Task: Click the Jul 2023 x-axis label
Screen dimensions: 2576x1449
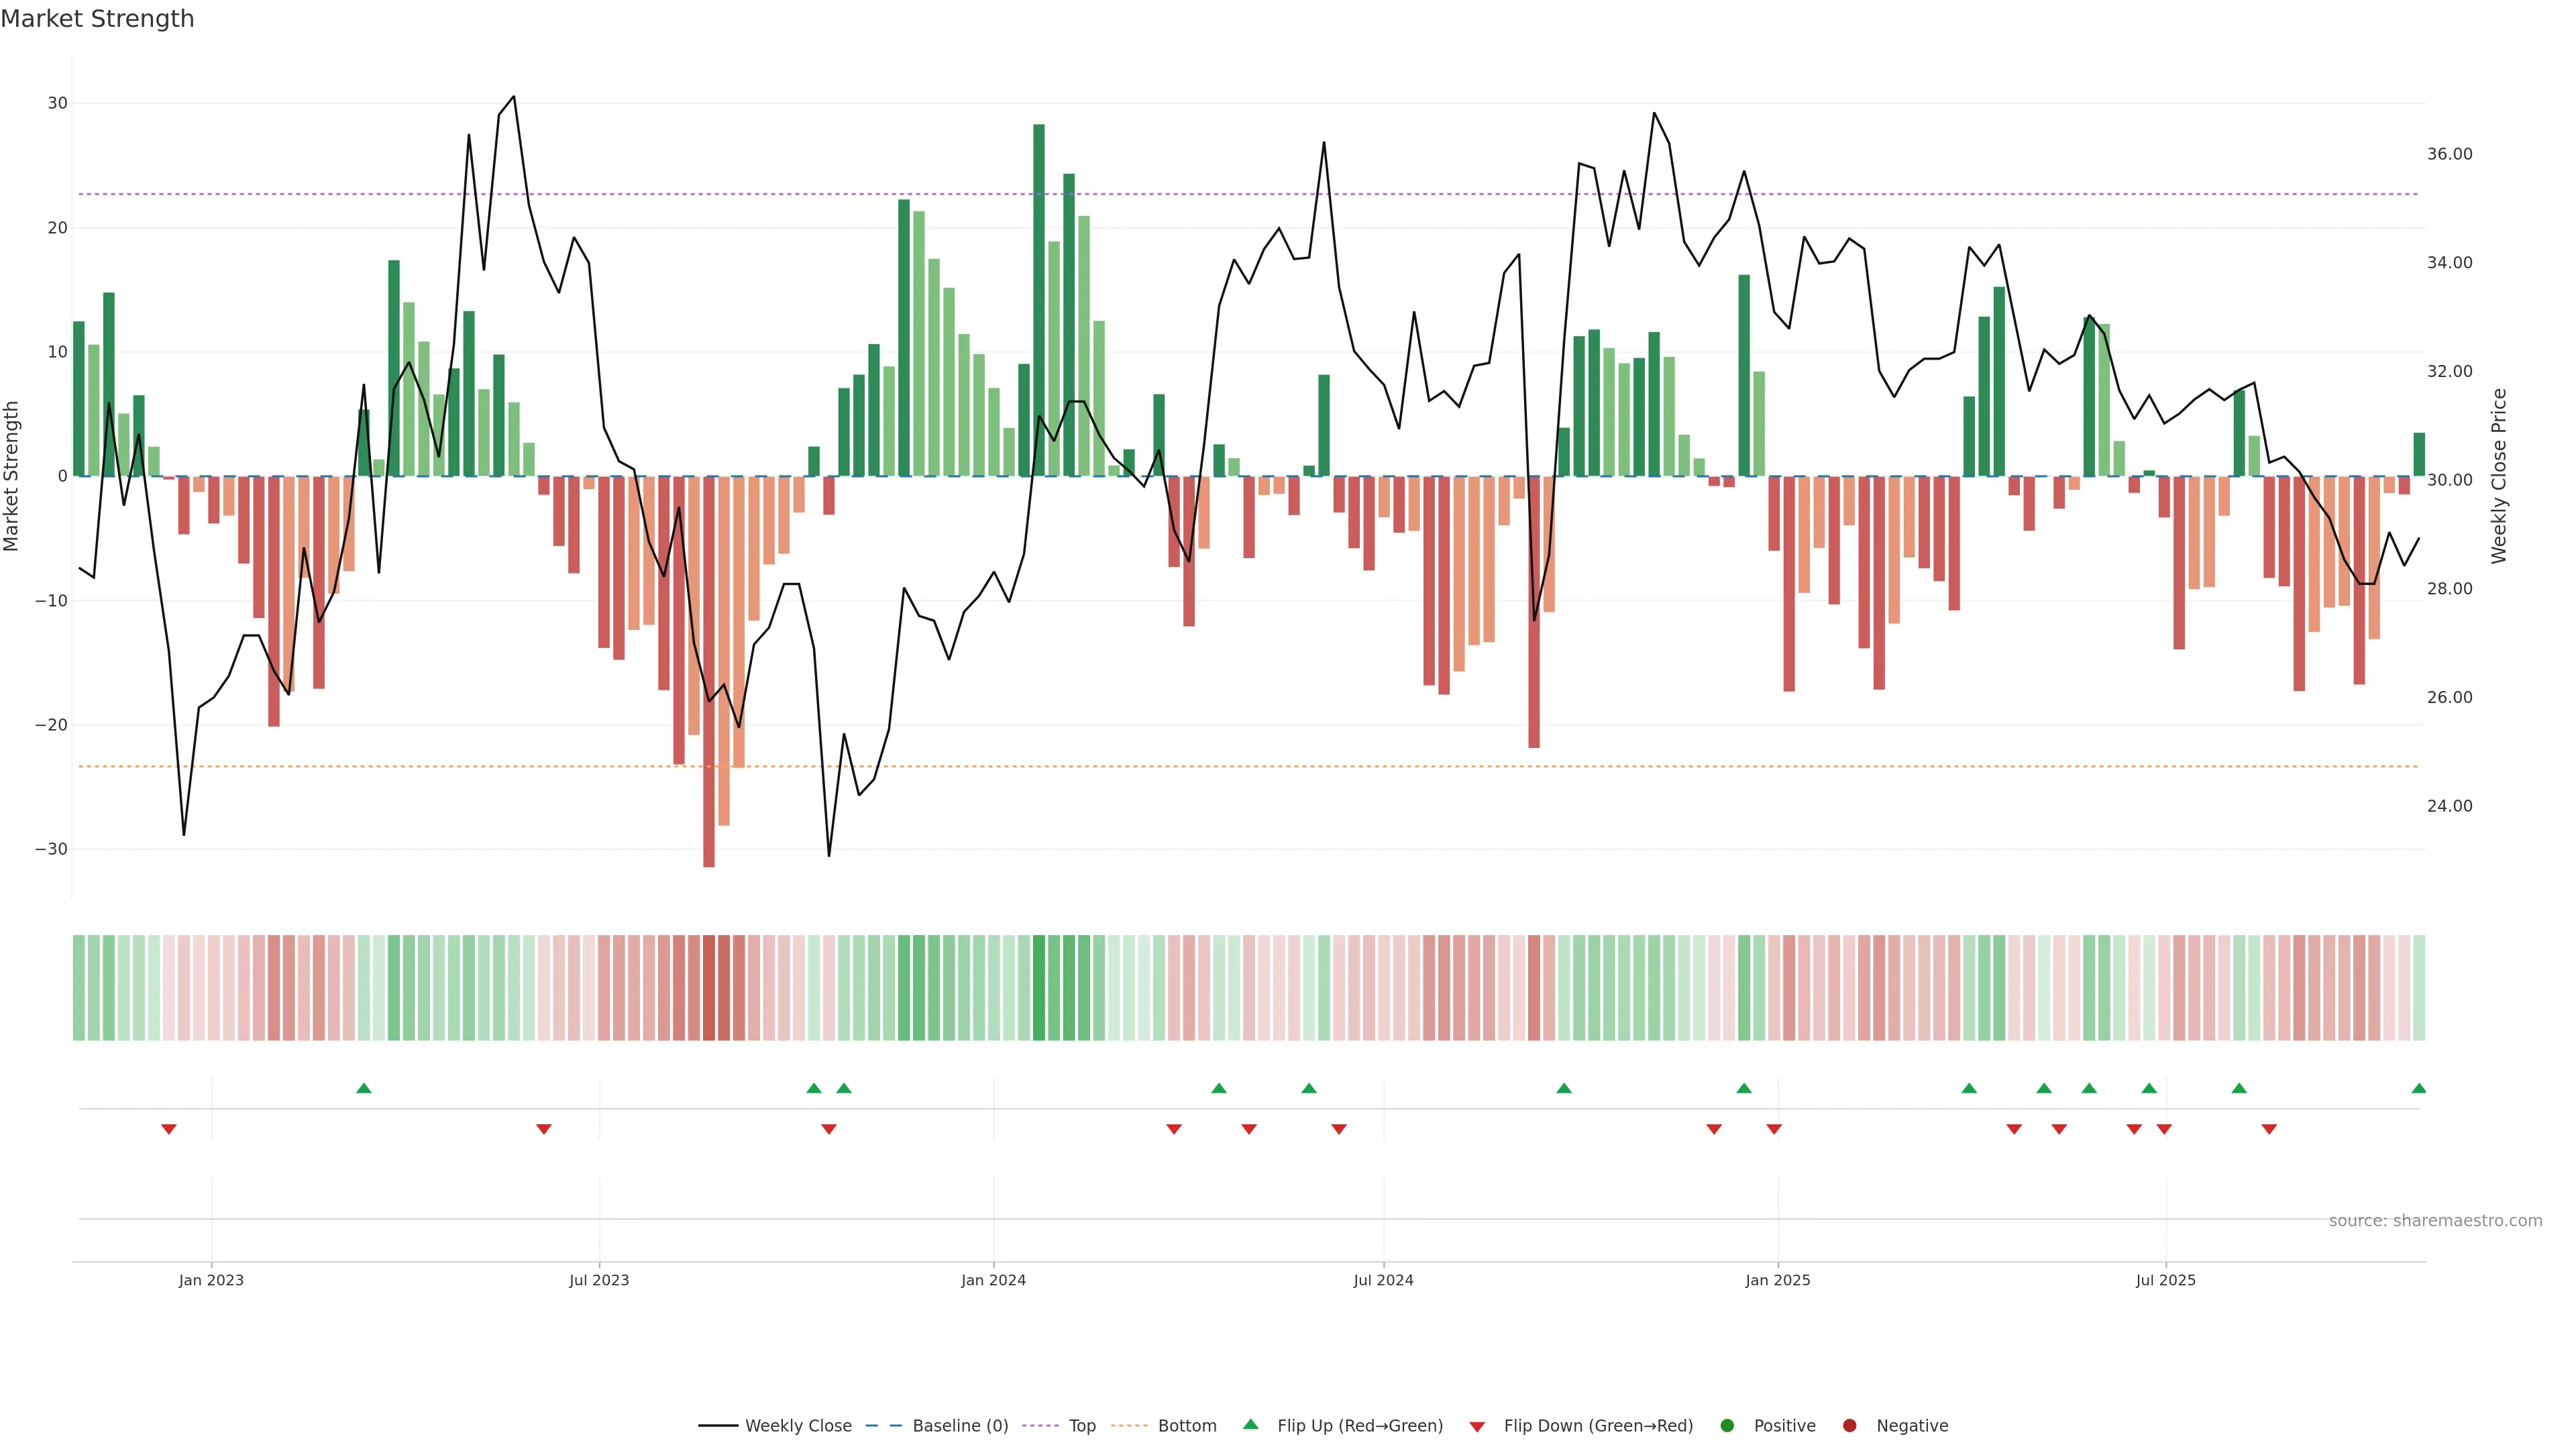Action: (599, 1280)
